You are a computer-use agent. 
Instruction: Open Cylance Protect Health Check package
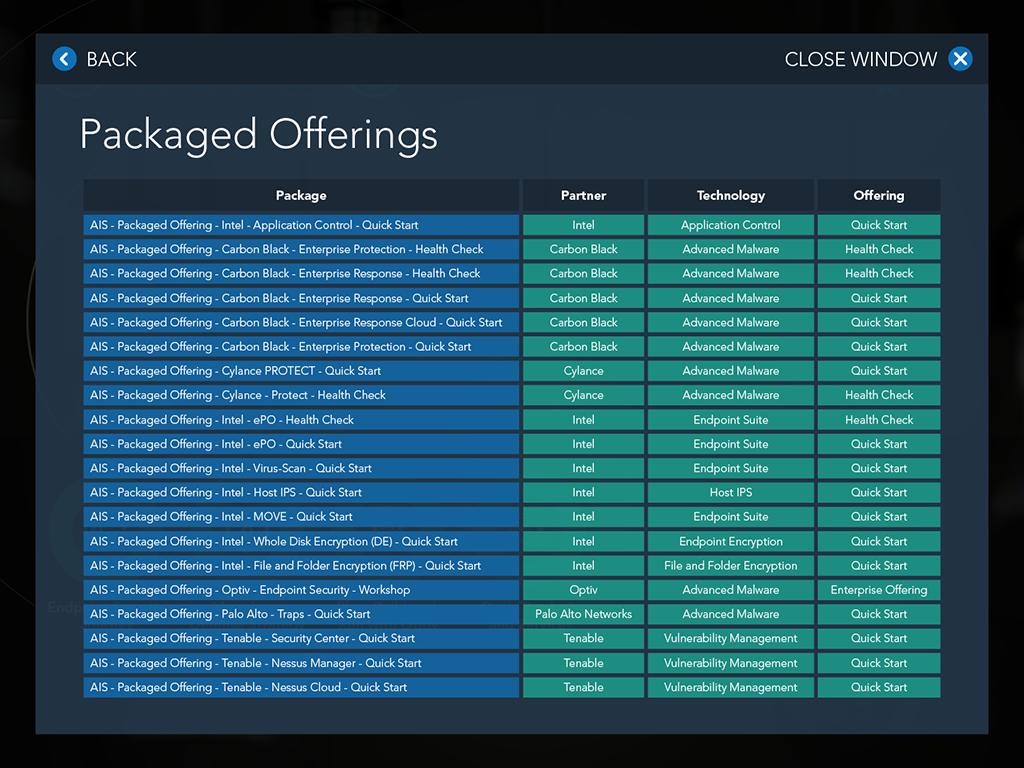coord(301,395)
